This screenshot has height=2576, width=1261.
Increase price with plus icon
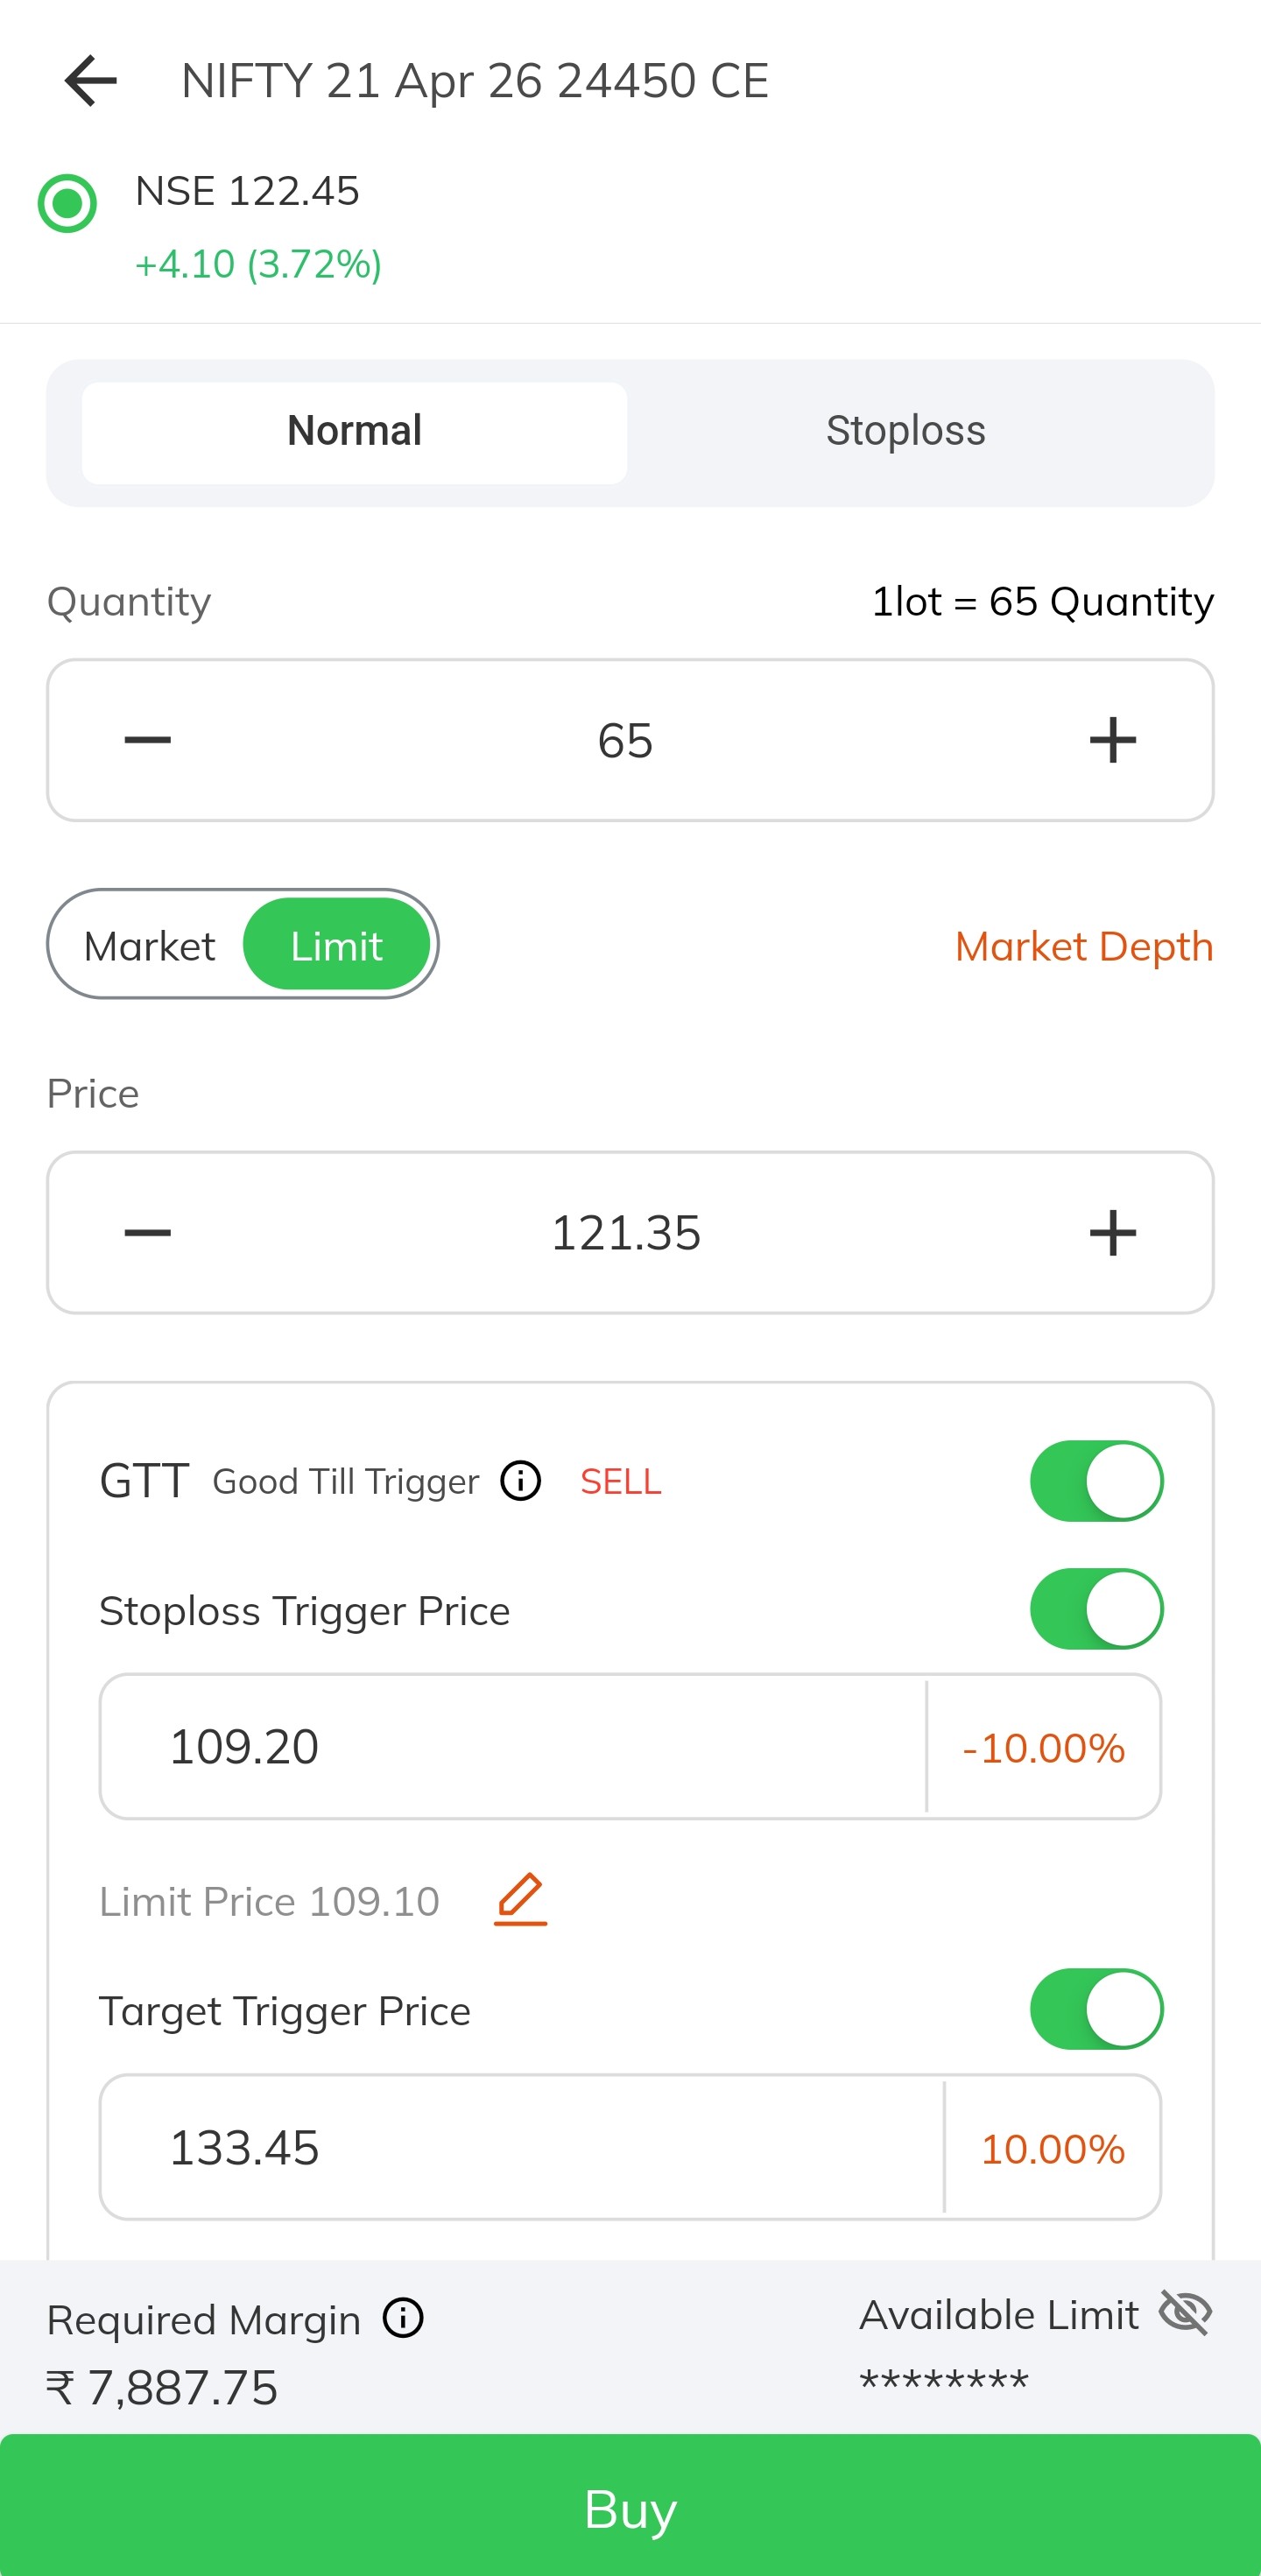point(1112,1232)
